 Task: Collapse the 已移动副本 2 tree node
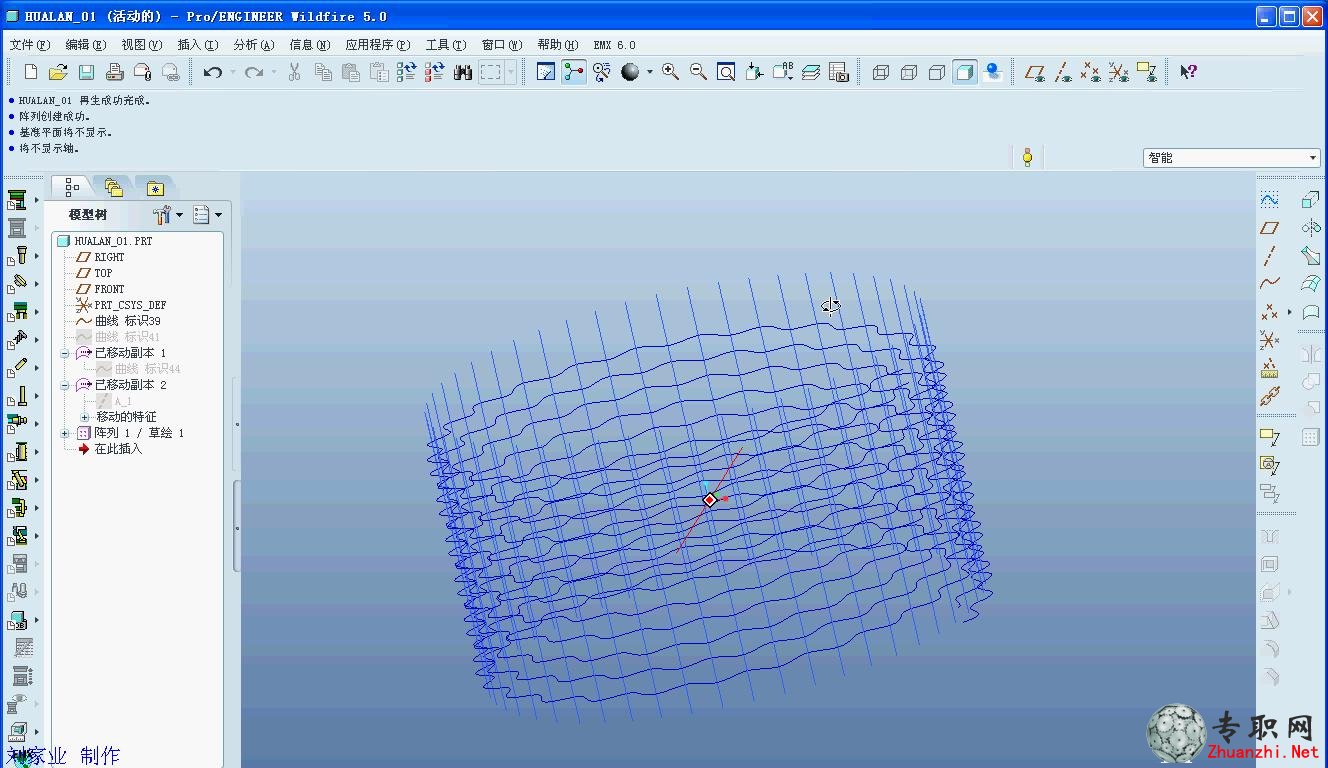(x=65, y=385)
